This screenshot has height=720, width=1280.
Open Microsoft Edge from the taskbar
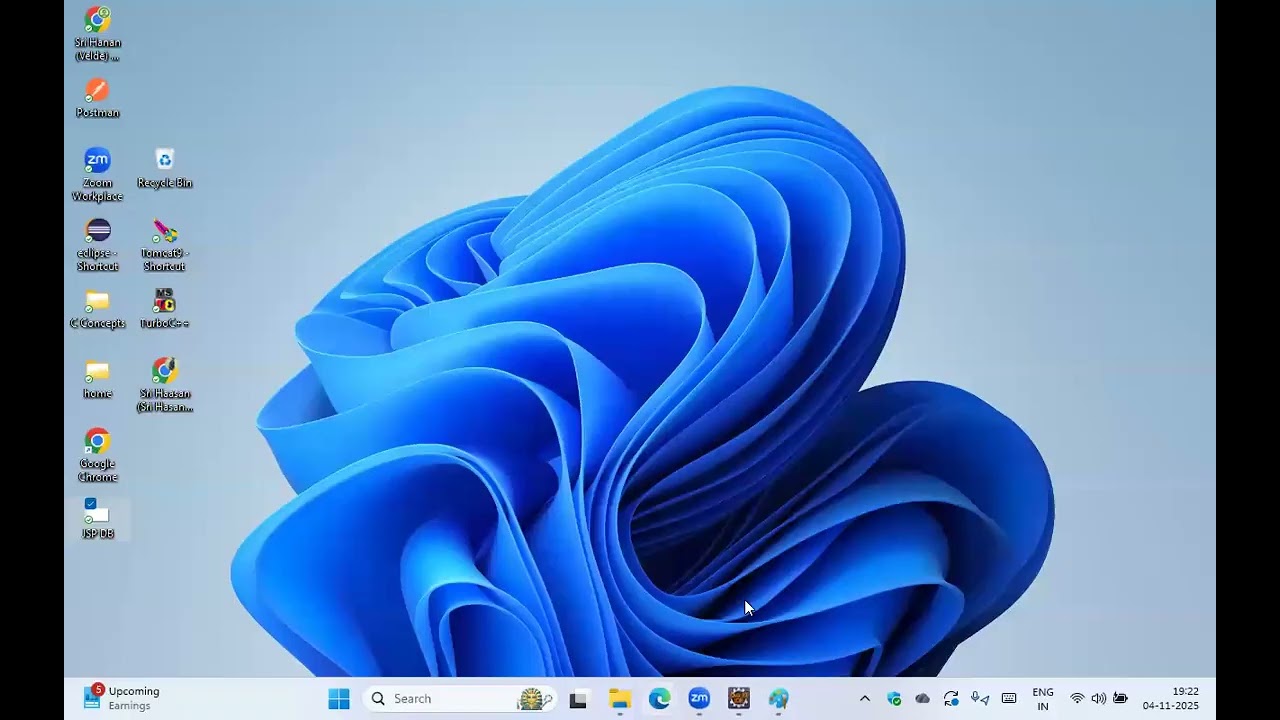(x=659, y=699)
